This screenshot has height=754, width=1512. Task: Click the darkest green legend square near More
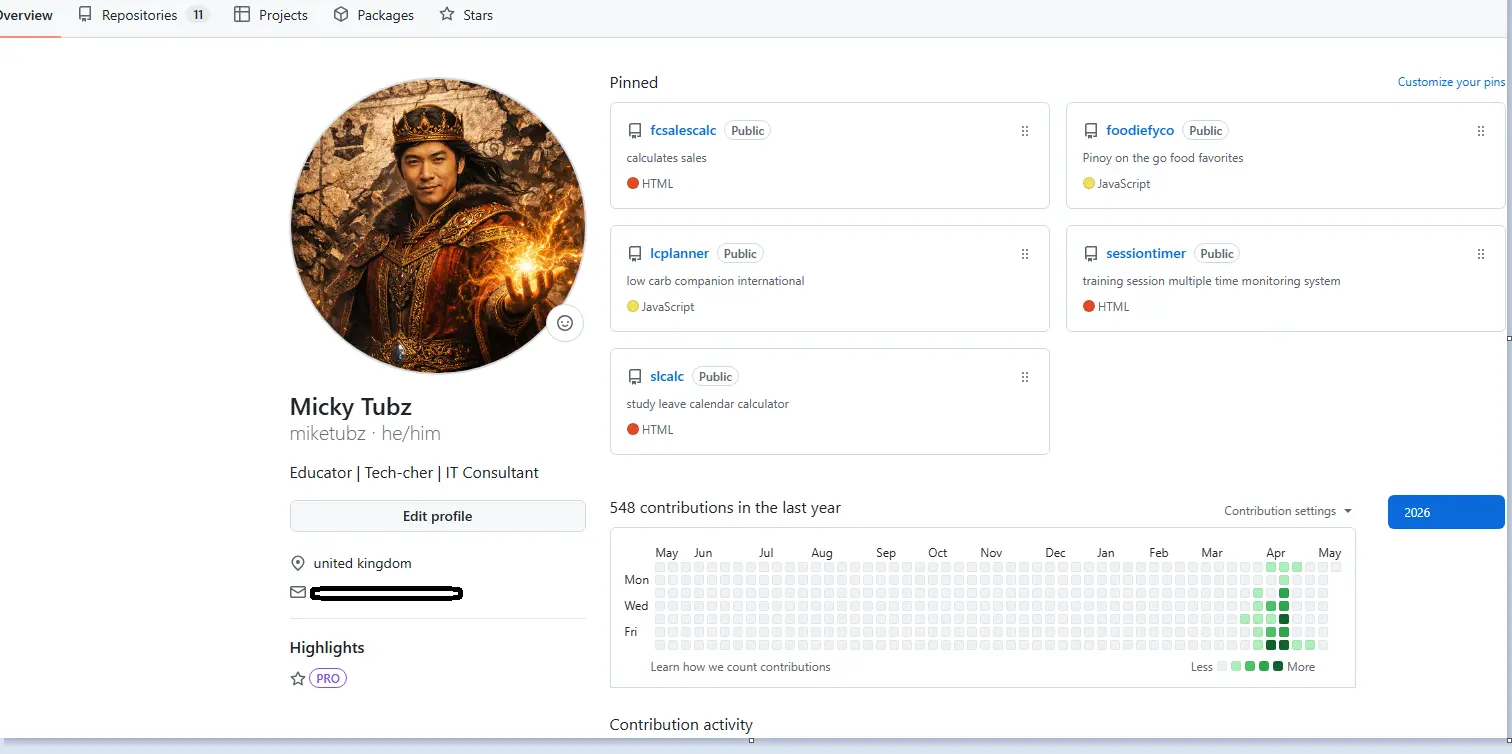[x=1278, y=666]
